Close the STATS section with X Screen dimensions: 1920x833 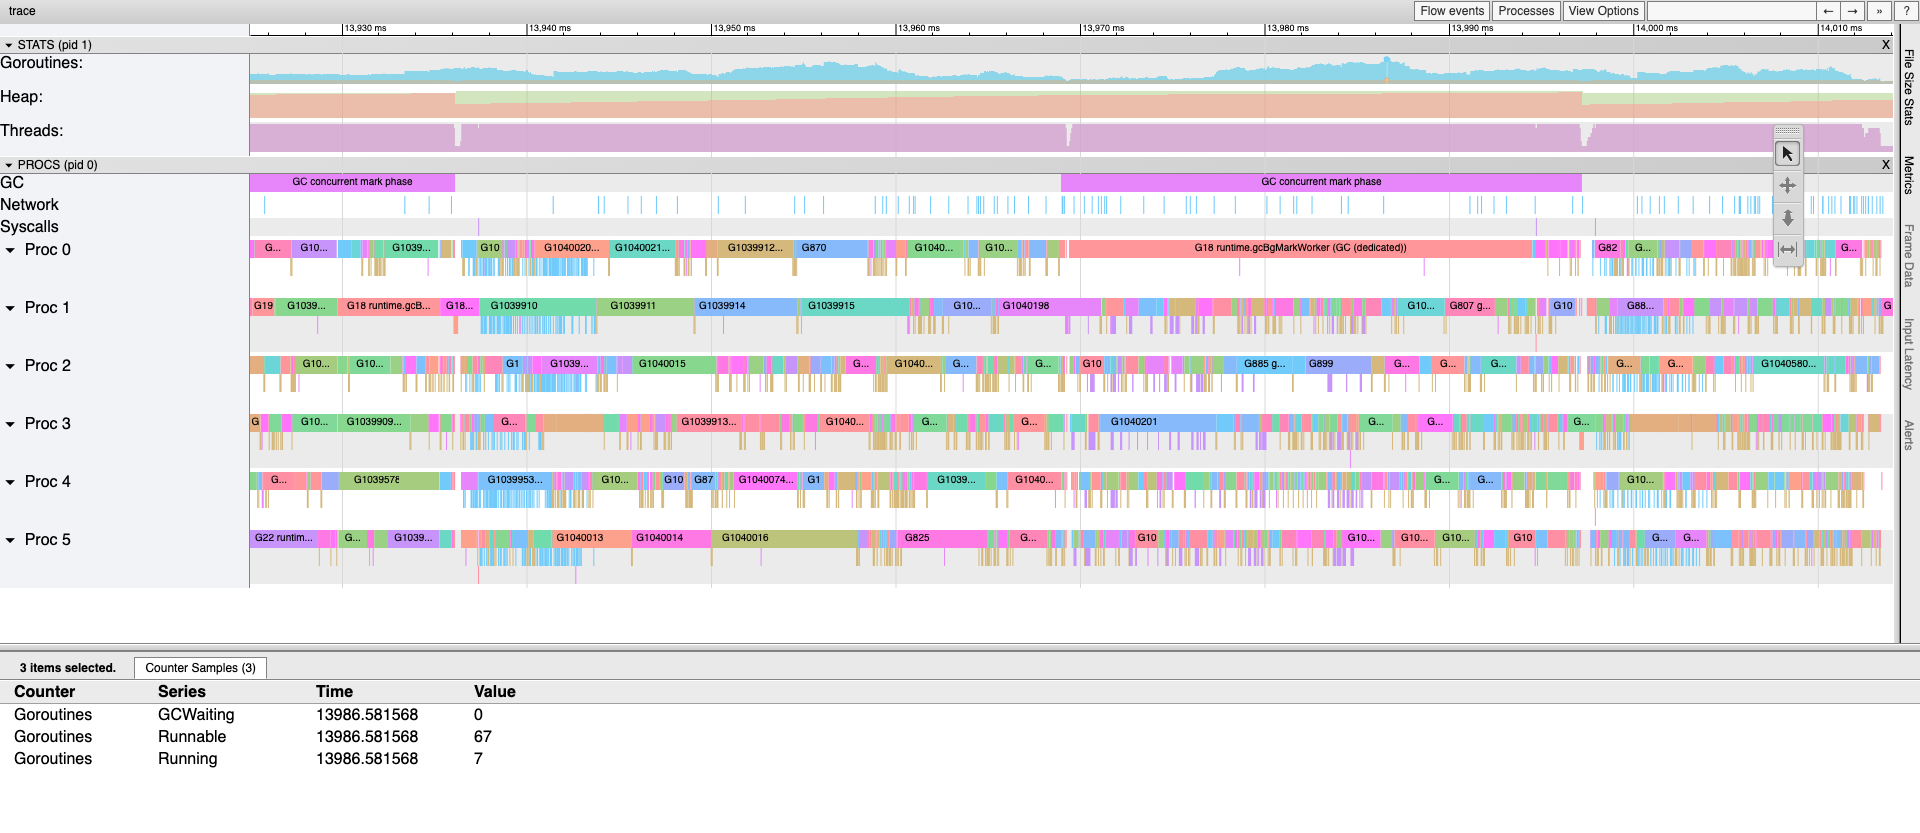[x=1886, y=45]
